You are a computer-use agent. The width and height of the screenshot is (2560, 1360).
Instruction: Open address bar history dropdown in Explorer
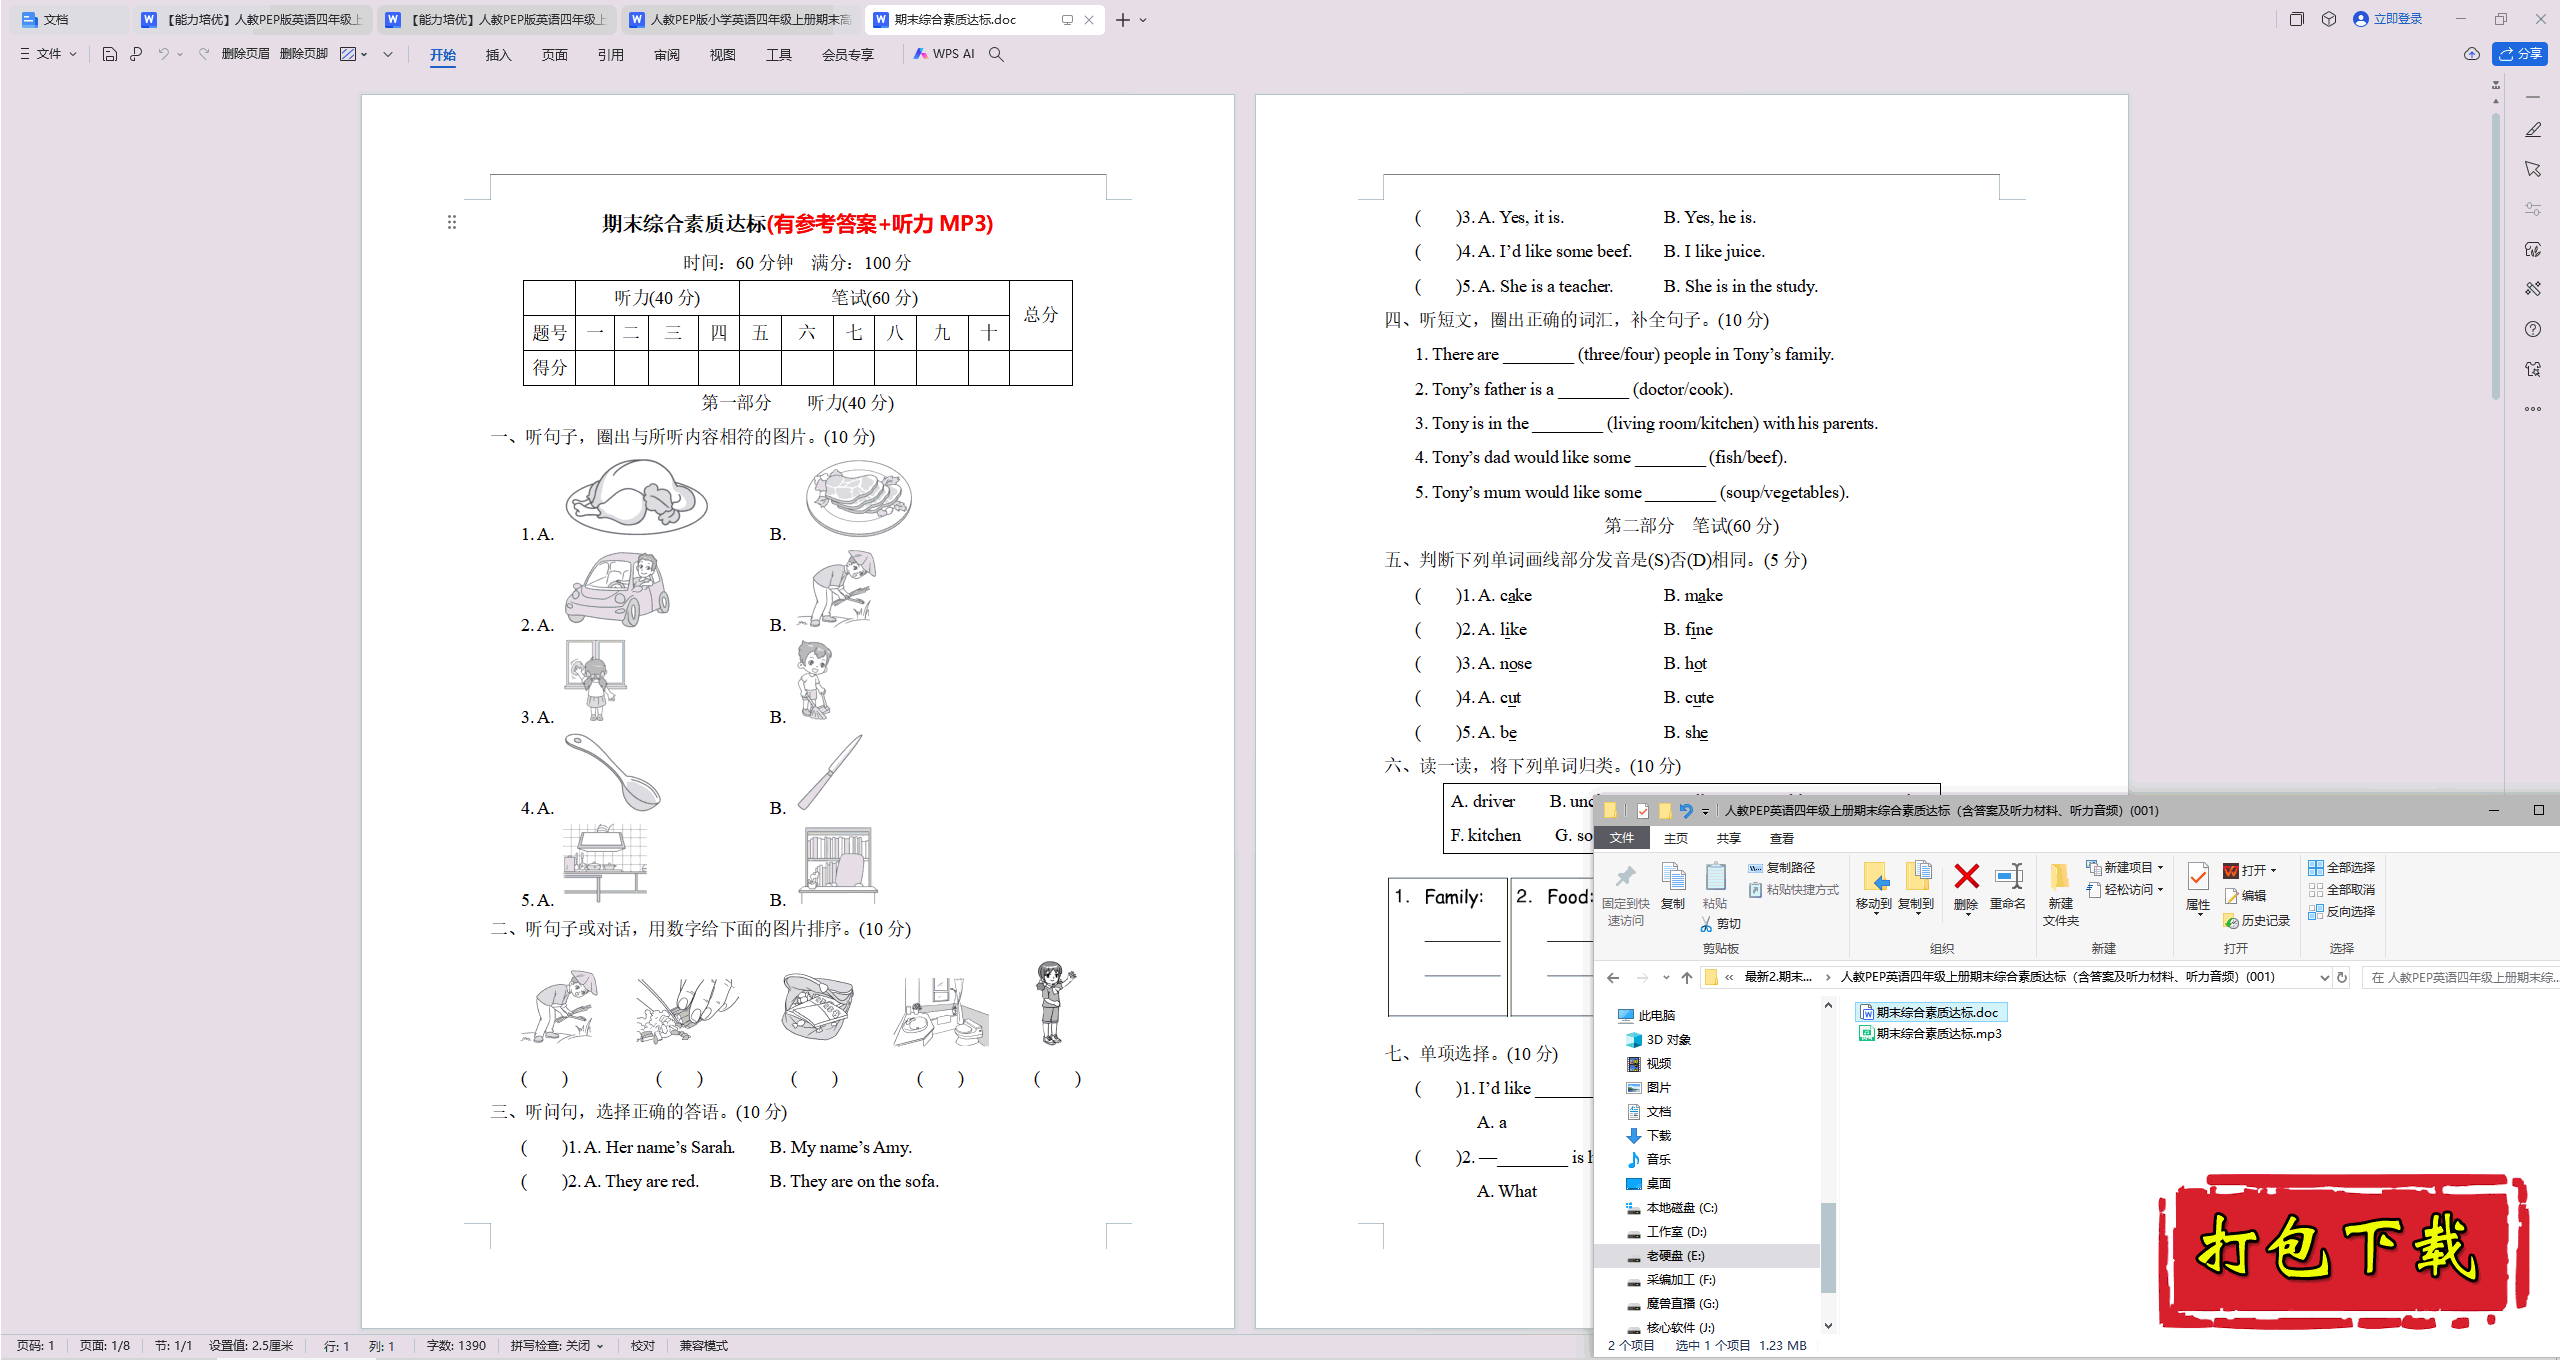pos(2324,977)
